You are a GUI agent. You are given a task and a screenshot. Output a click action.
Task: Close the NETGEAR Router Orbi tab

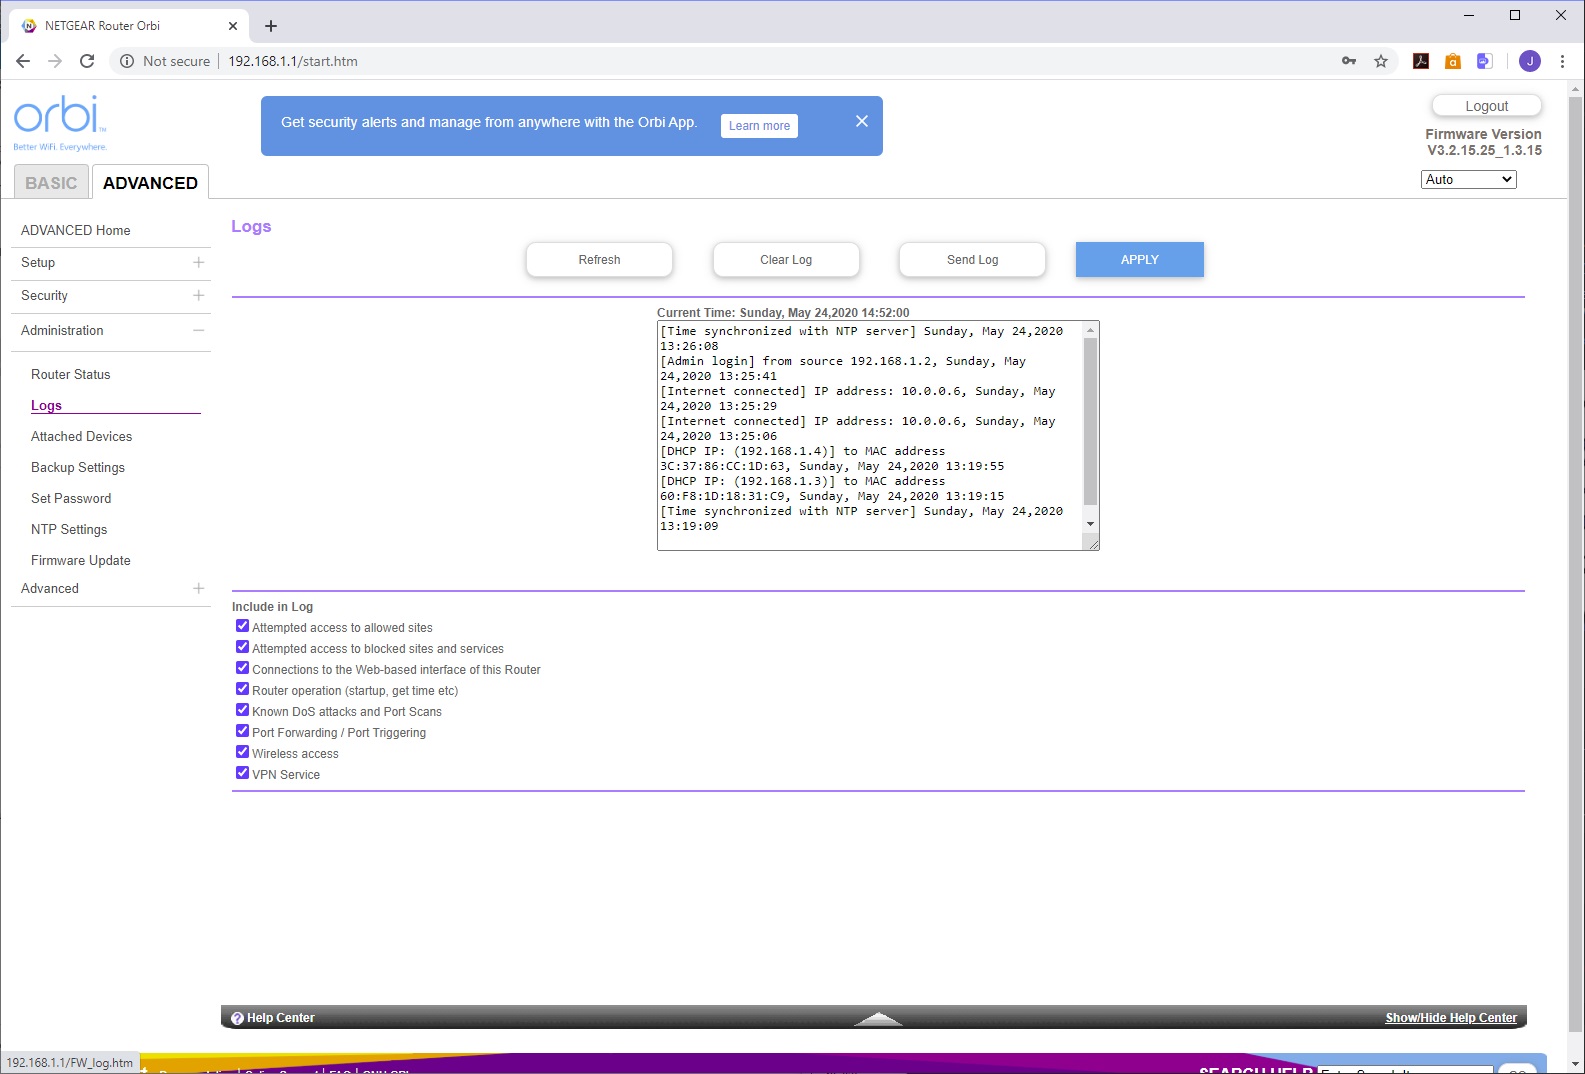coord(233,26)
